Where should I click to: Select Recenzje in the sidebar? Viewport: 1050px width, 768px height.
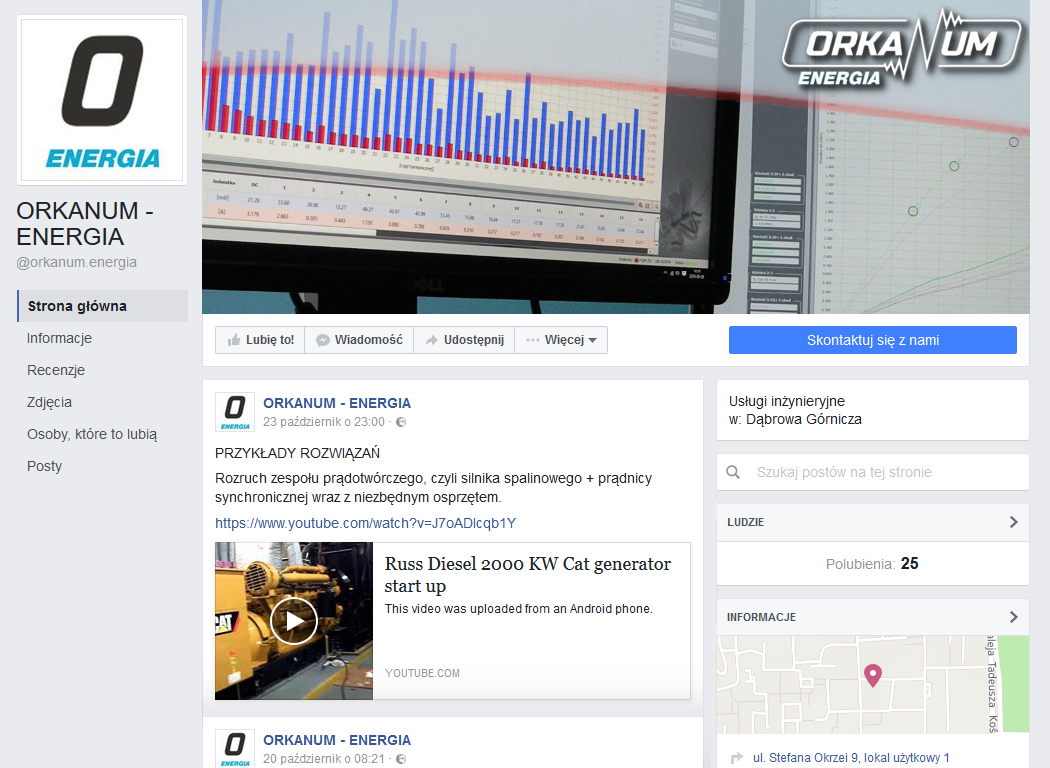[56, 370]
